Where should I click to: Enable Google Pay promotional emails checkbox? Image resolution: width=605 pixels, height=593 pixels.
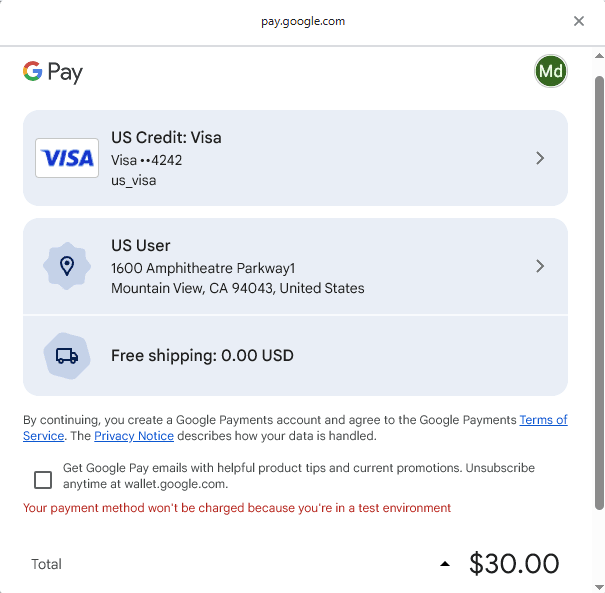point(43,480)
